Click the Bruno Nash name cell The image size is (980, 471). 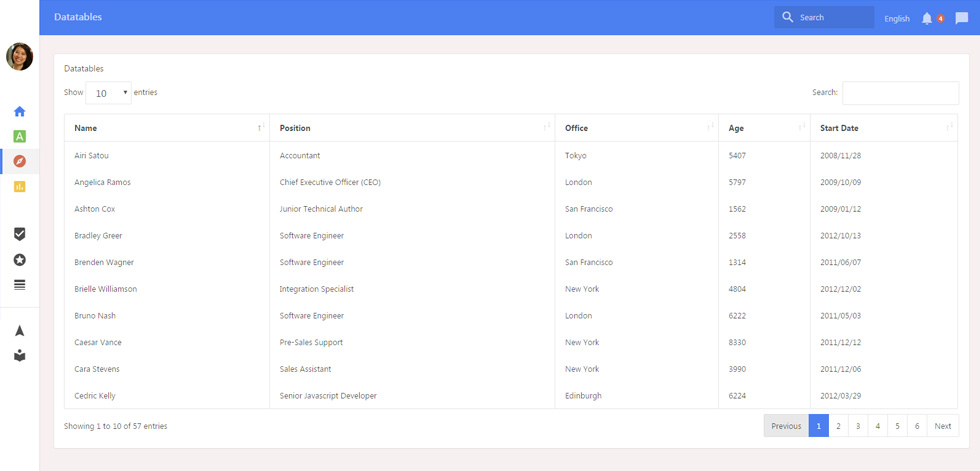[167, 315]
